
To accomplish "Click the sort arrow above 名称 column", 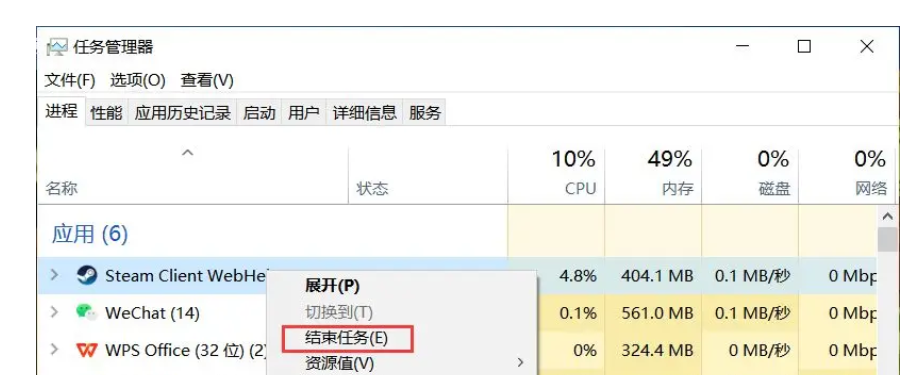I will [x=187, y=153].
